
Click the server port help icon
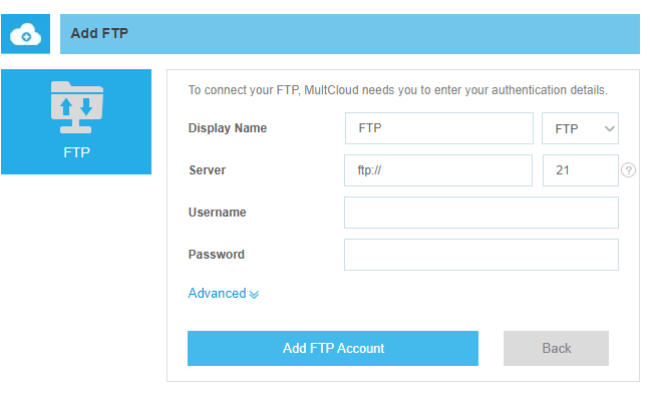(628, 170)
